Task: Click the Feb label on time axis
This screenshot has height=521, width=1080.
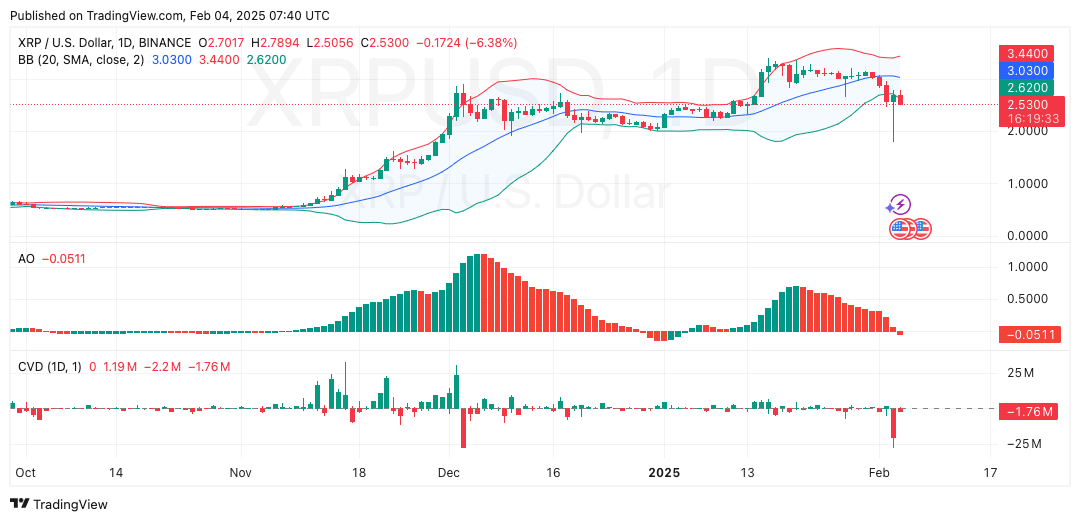Action: tap(879, 472)
